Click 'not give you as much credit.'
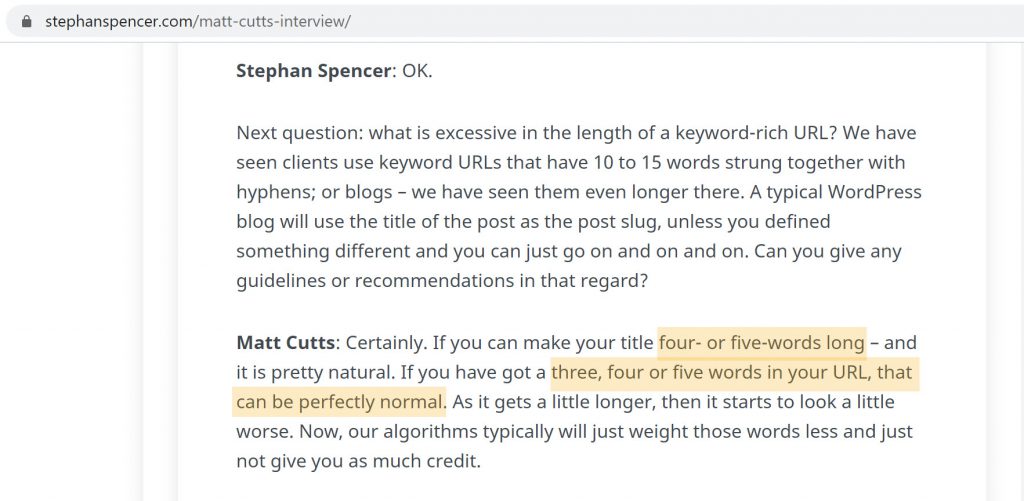Image resolution: width=1024 pixels, height=501 pixels. (359, 461)
